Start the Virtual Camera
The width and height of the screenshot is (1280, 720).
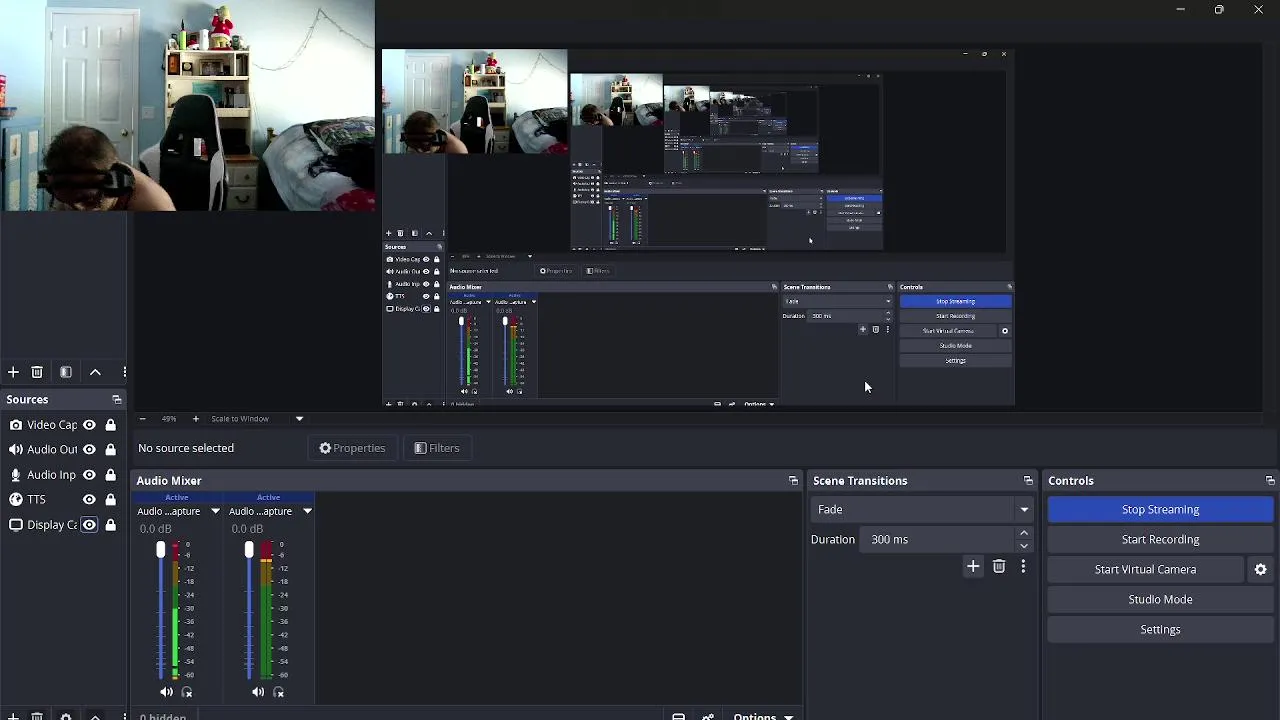[x=1145, y=569]
